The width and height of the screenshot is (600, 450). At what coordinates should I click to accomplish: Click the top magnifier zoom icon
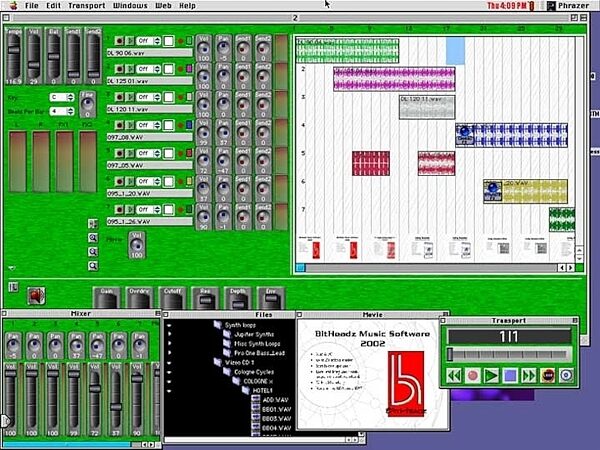click(93, 238)
